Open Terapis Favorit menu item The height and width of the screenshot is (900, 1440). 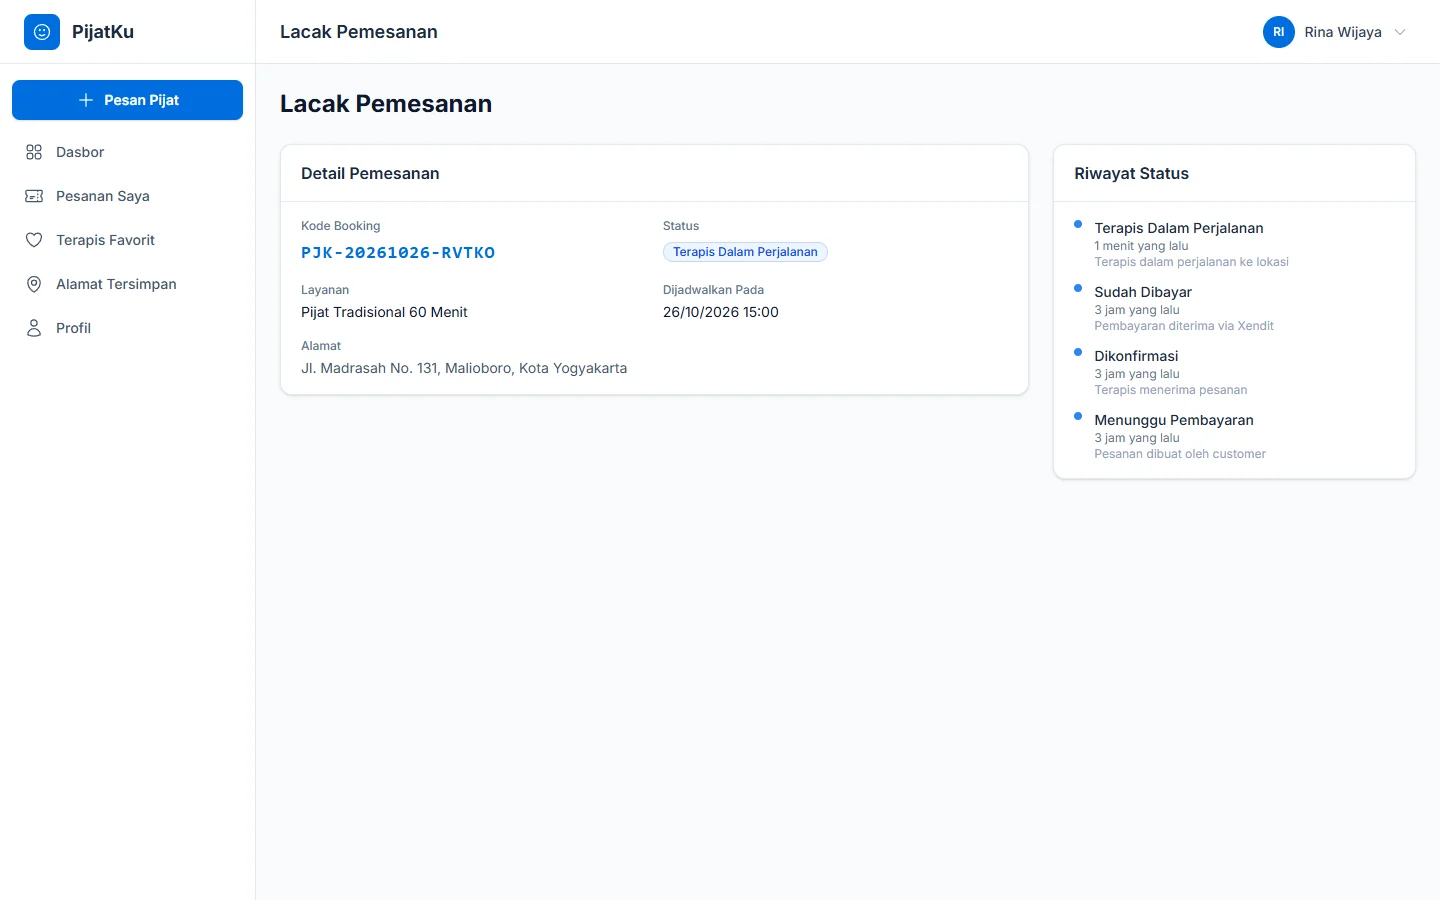coord(128,240)
